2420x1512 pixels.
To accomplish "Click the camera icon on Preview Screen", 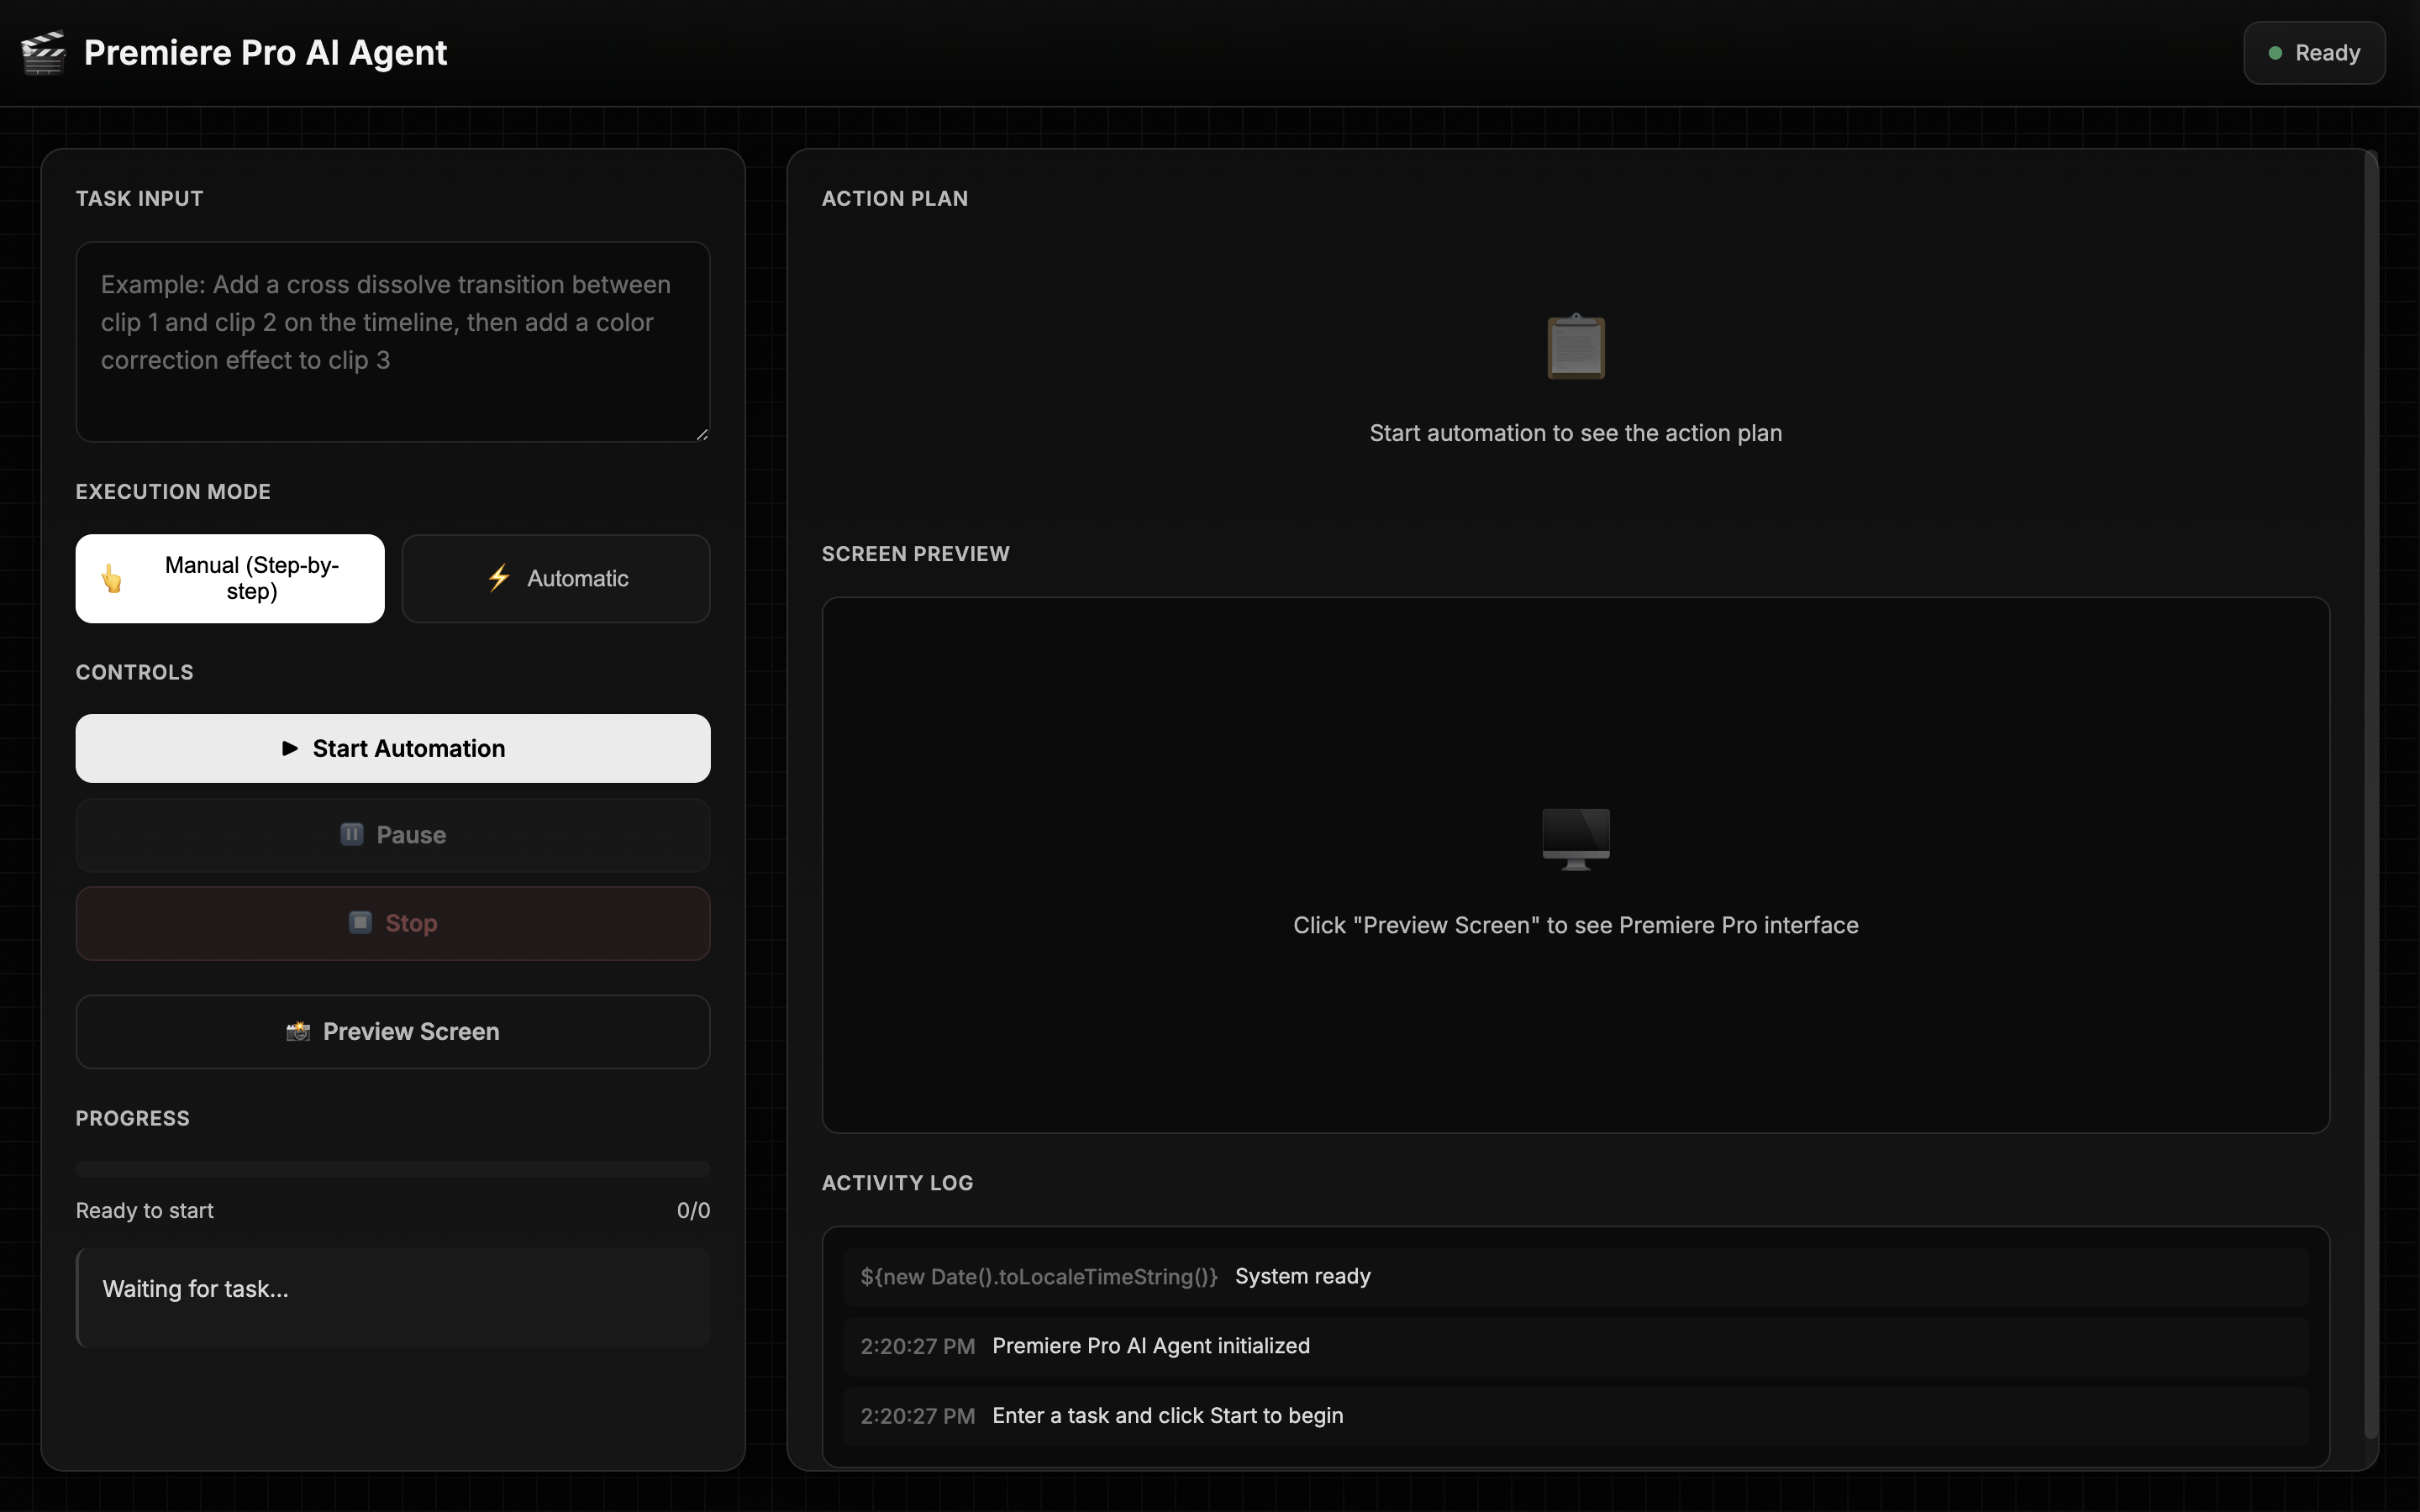I will [298, 1031].
